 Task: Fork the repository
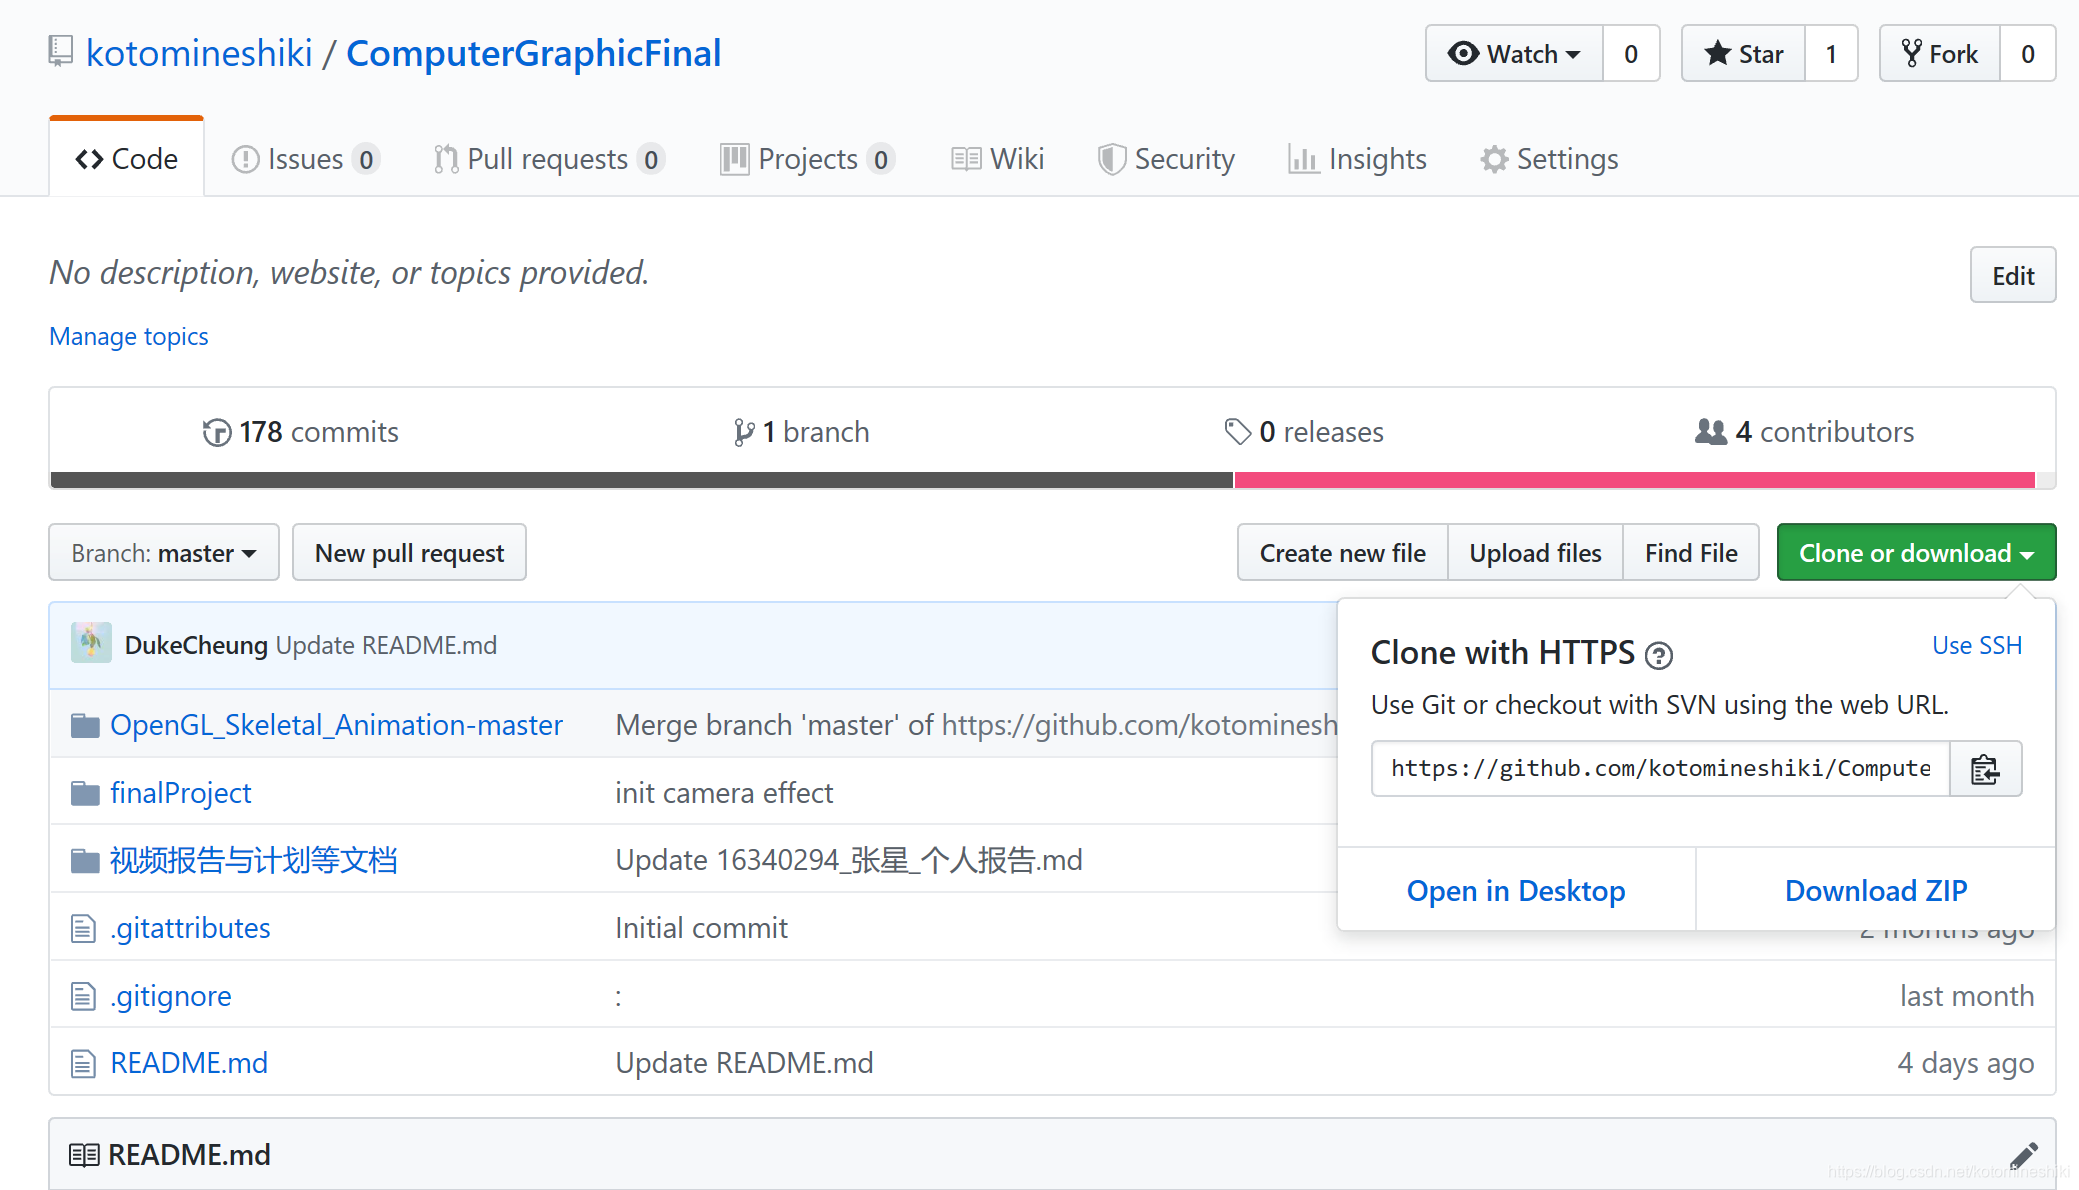(x=1940, y=53)
